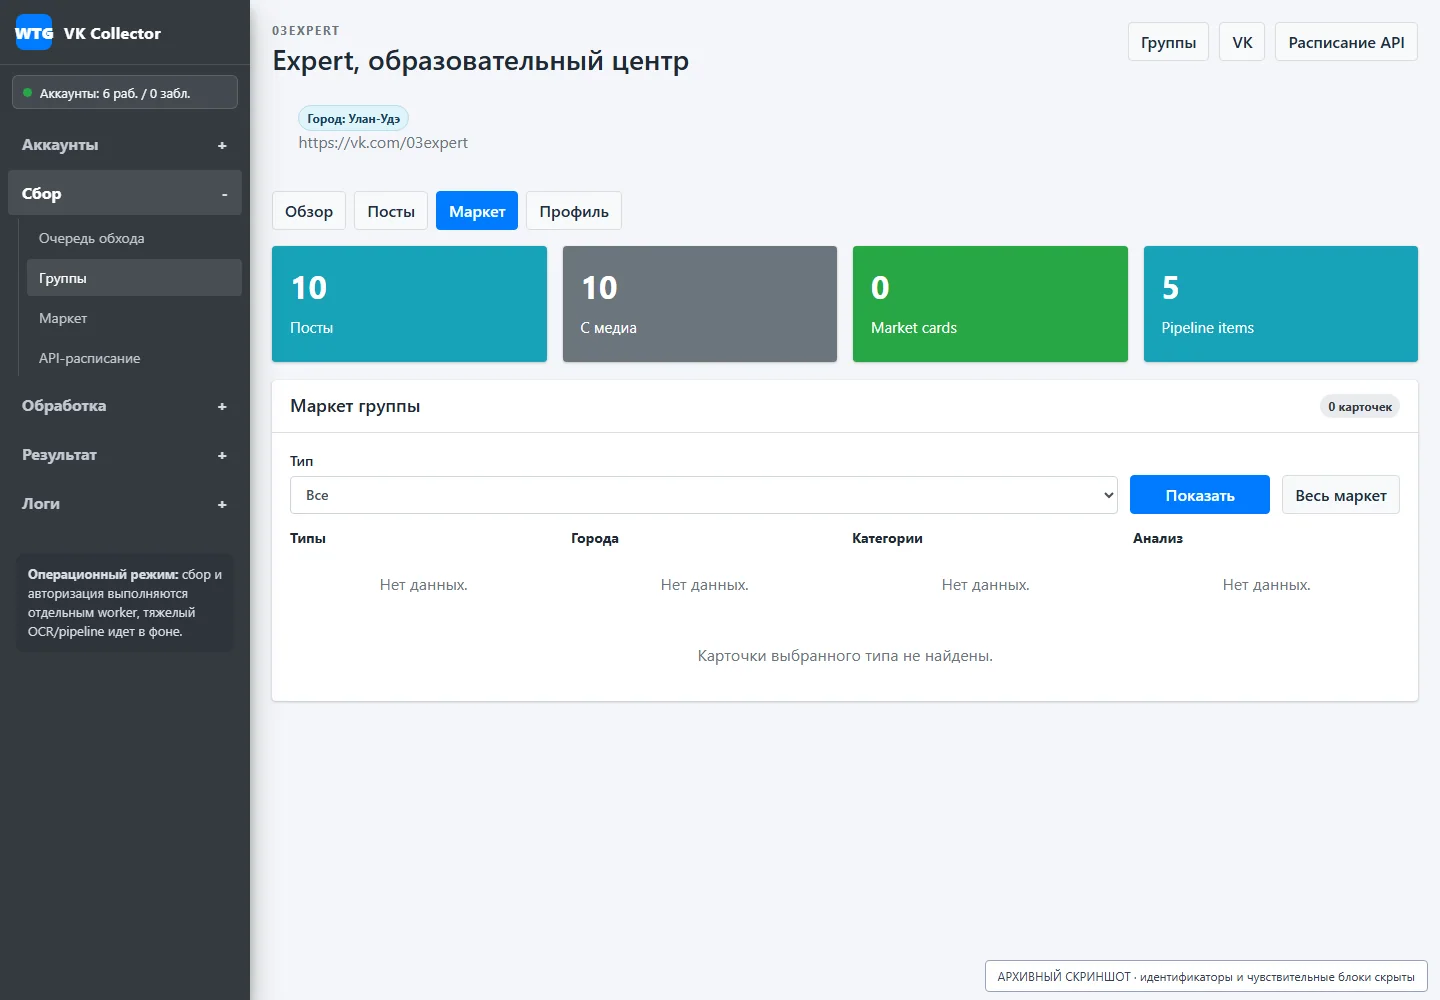Image resolution: width=1440 pixels, height=1000 pixels.
Task: Go to API-расписание in the sidebar
Action: pos(134,358)
